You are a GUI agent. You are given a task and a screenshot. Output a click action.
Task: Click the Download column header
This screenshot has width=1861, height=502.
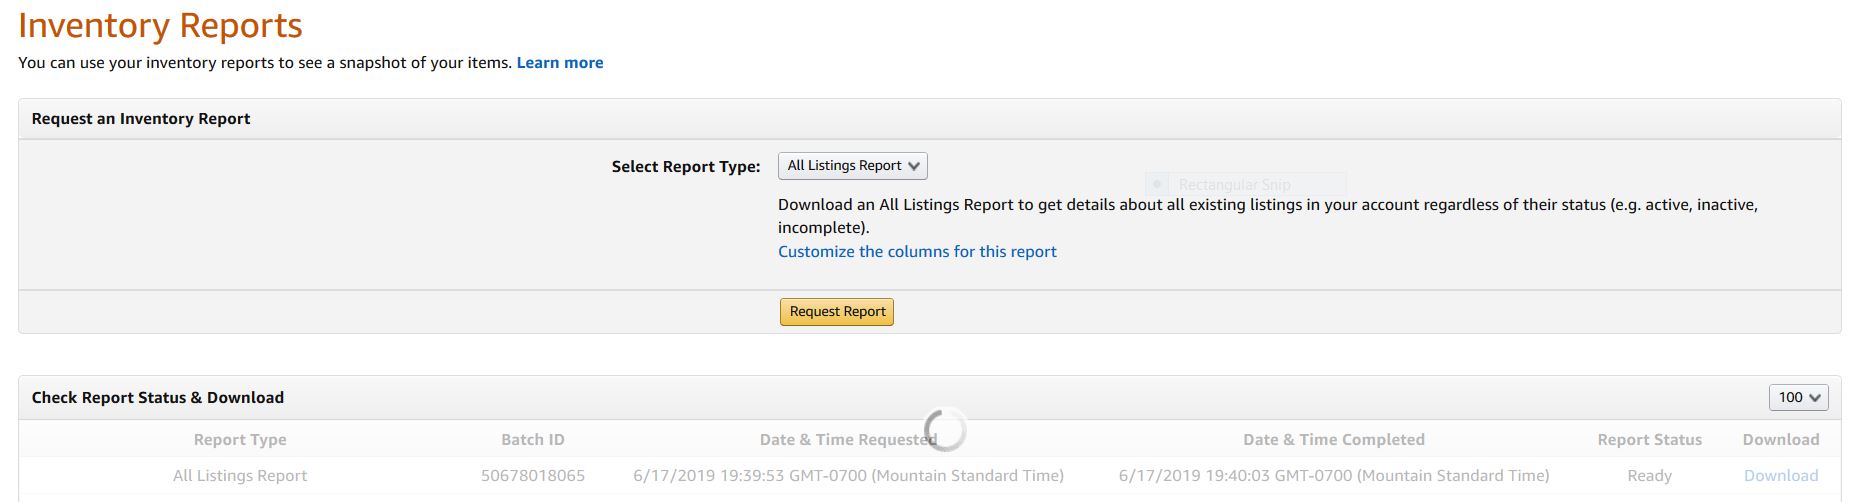pyautogui.click(x=1780, y=440)
